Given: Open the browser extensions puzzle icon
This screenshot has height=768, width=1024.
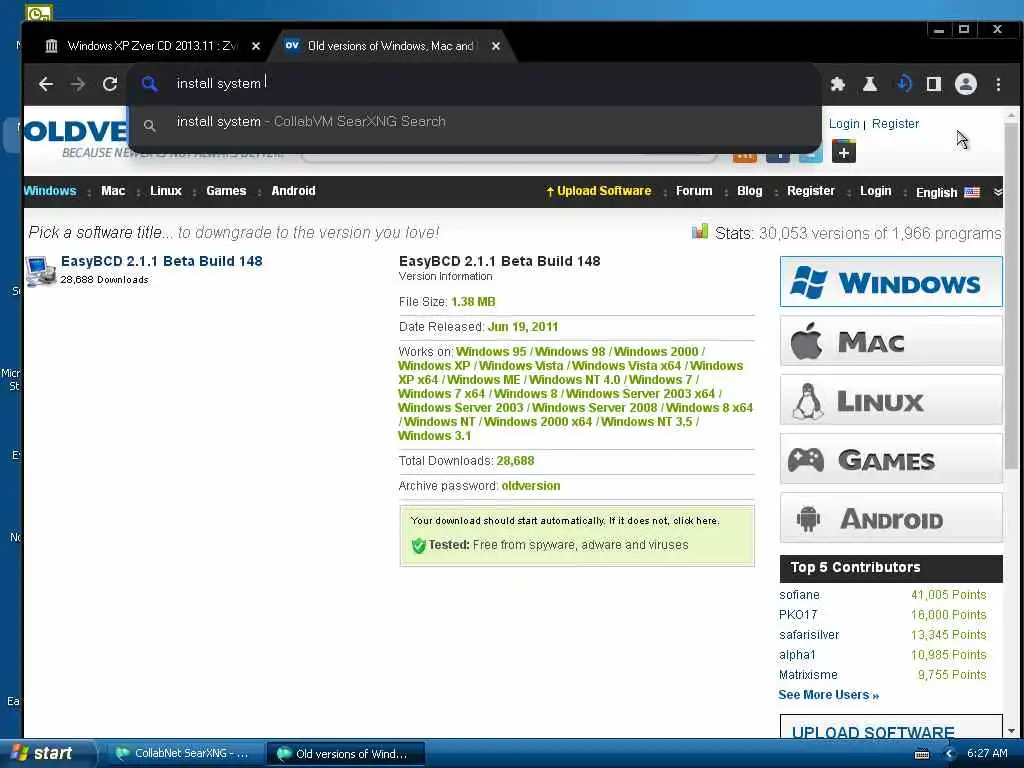Looking at the screenshot, I should tap(837, 84).
